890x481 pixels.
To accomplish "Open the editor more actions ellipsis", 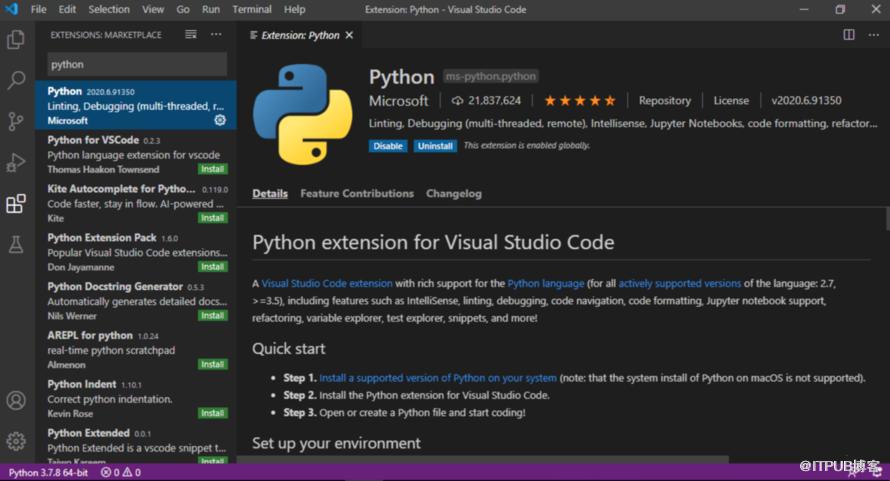I will [874, 35].
